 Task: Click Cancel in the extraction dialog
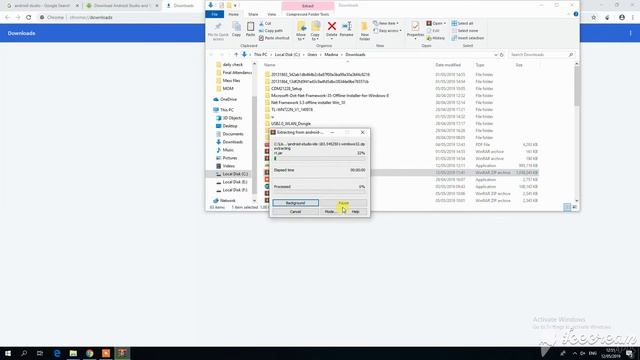point(296,212)
